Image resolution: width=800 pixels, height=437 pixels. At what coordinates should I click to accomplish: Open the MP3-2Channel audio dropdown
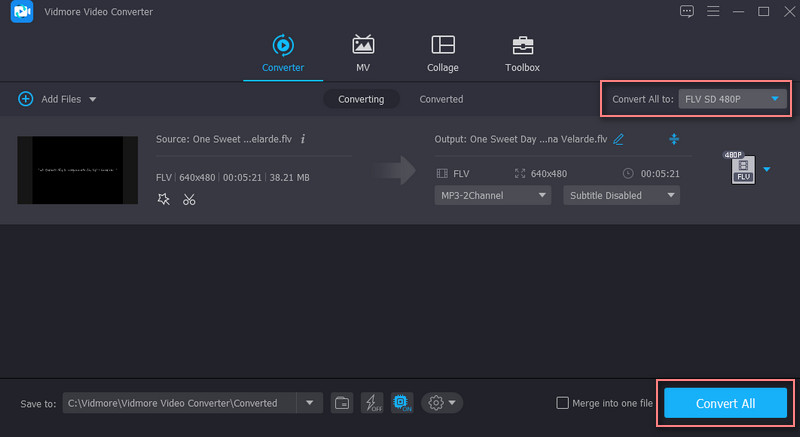coord(493,195)
